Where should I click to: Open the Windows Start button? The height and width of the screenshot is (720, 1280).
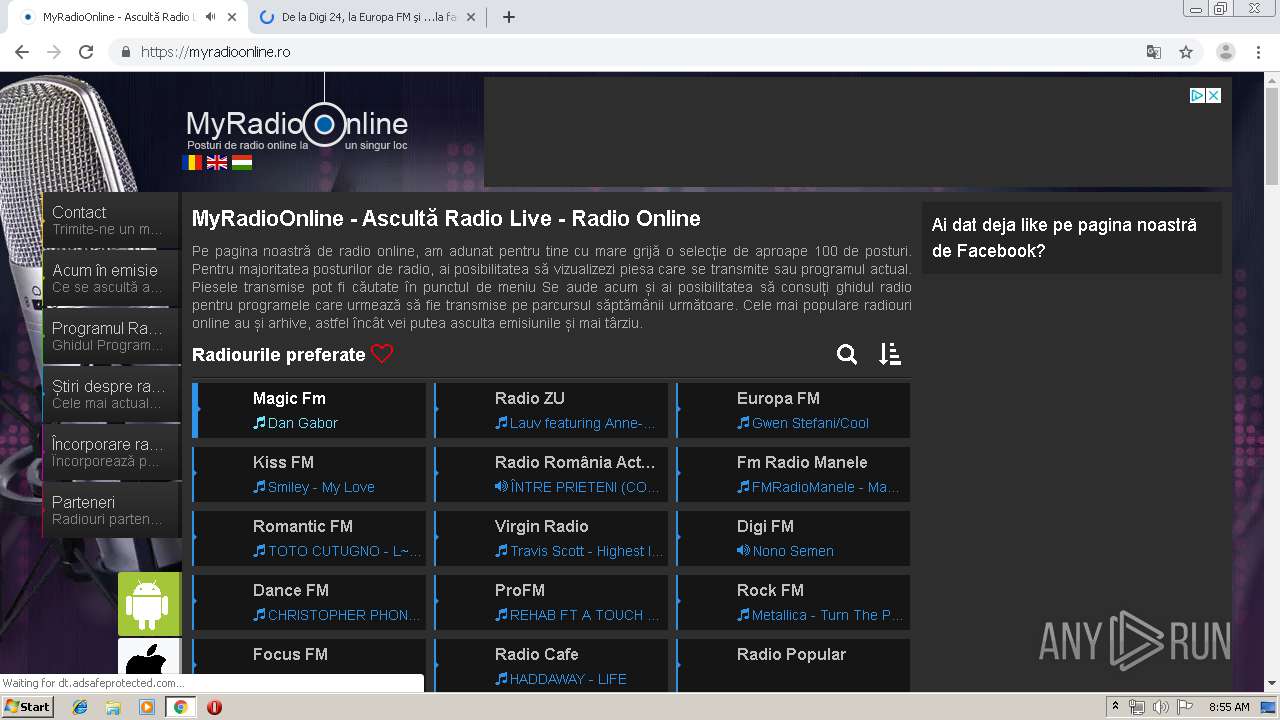tap(27, 707)
